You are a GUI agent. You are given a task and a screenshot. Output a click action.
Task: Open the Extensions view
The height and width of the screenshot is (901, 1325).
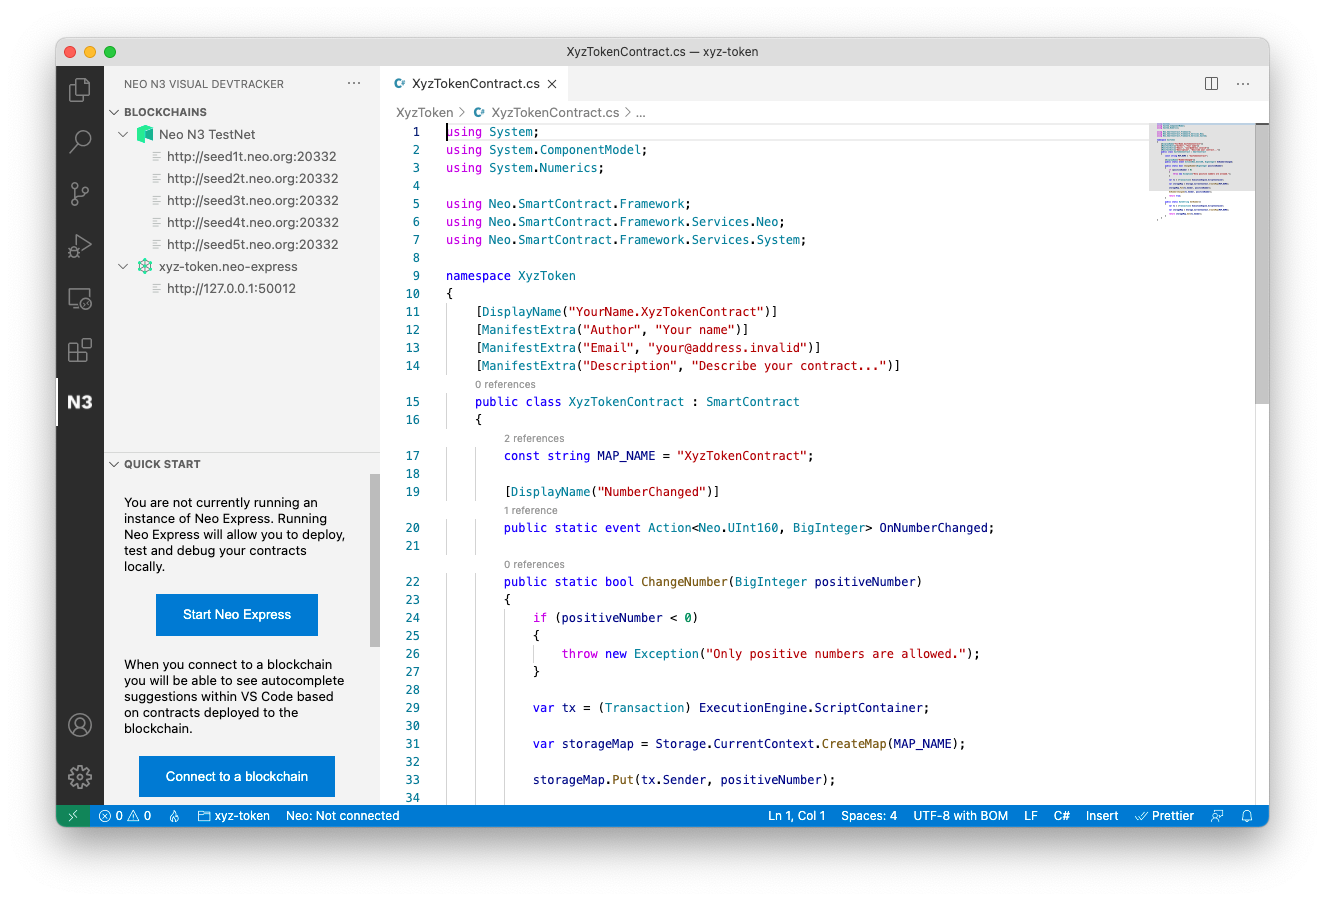[x=80, y=350]
